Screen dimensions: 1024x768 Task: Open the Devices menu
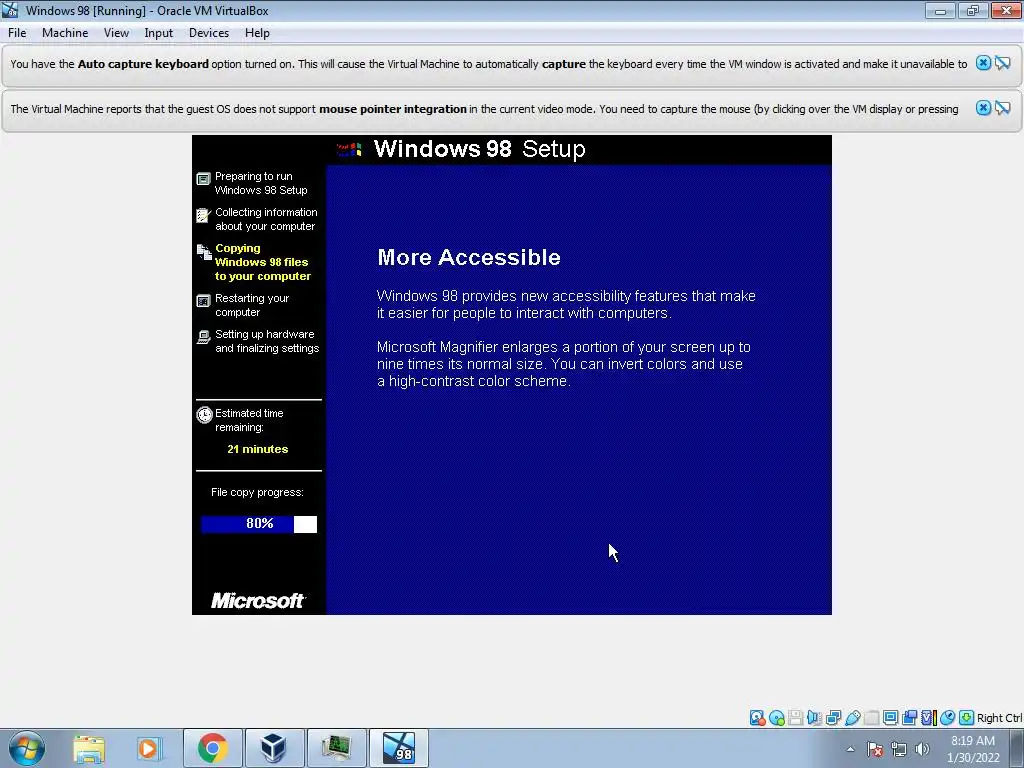coord(208,33)
